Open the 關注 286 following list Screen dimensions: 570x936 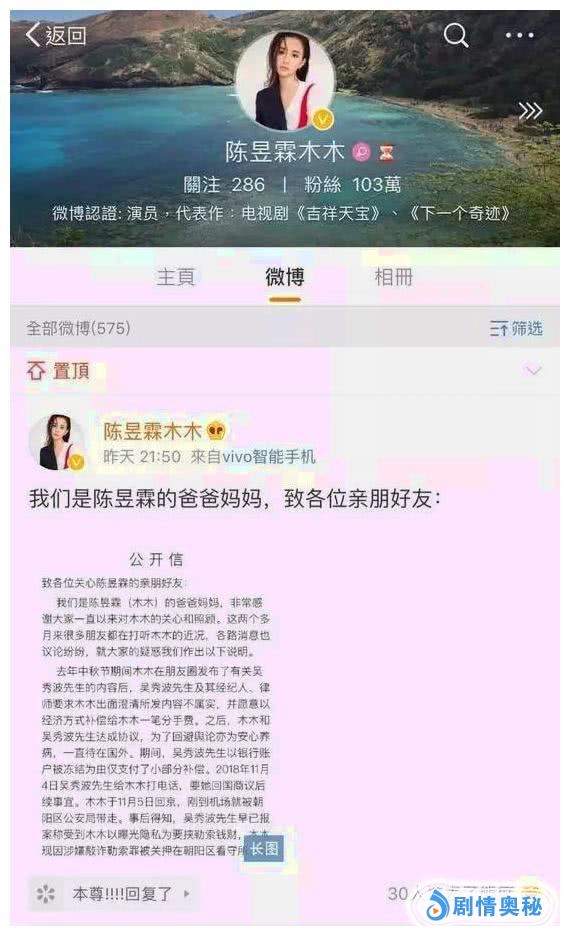click(x=224, y=185)
